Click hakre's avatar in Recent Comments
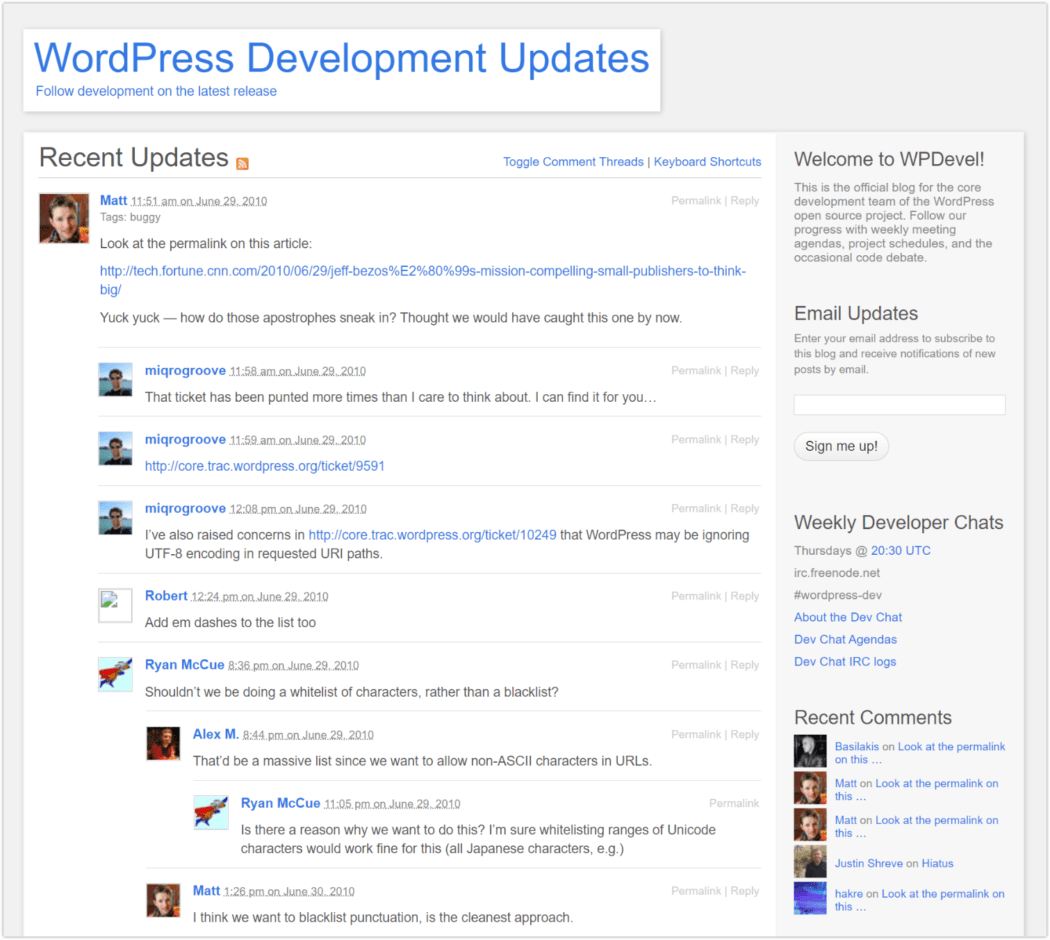This screenshot has height=940, width=1050. point(810,898)
